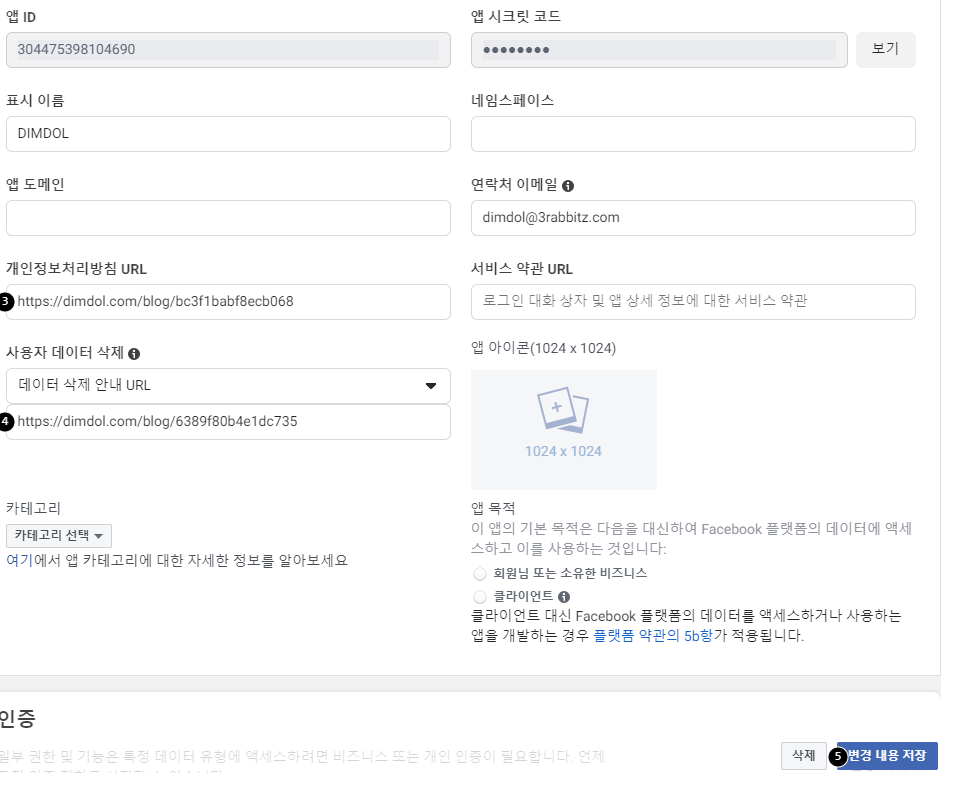Click the App ID field
This screenshot has height=796, width=962.
point(228,50)
